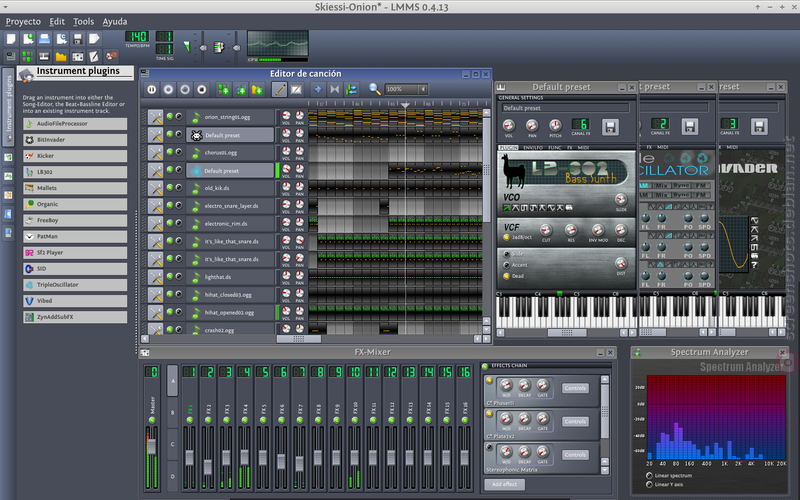Click the Default preset name field in LB-302
This screenshot has width=800, height=500.
pos(565,108)
